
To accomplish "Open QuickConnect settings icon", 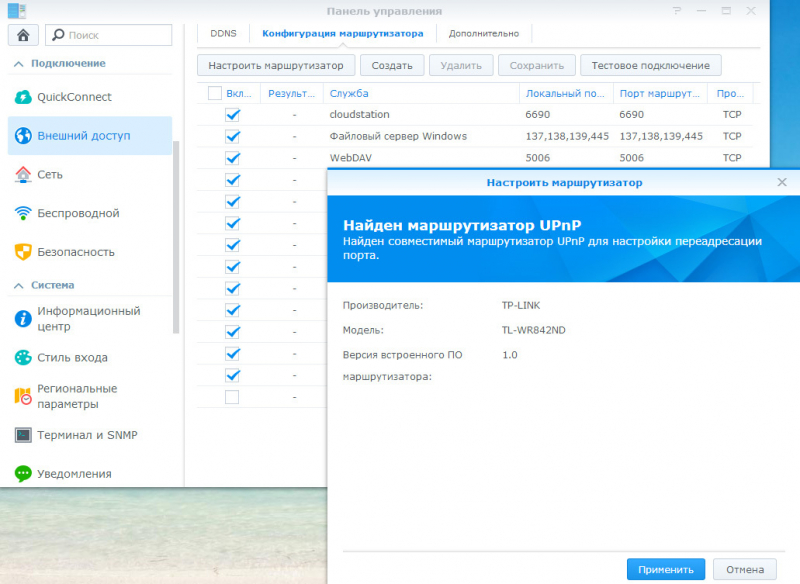I will coord(23,97).
